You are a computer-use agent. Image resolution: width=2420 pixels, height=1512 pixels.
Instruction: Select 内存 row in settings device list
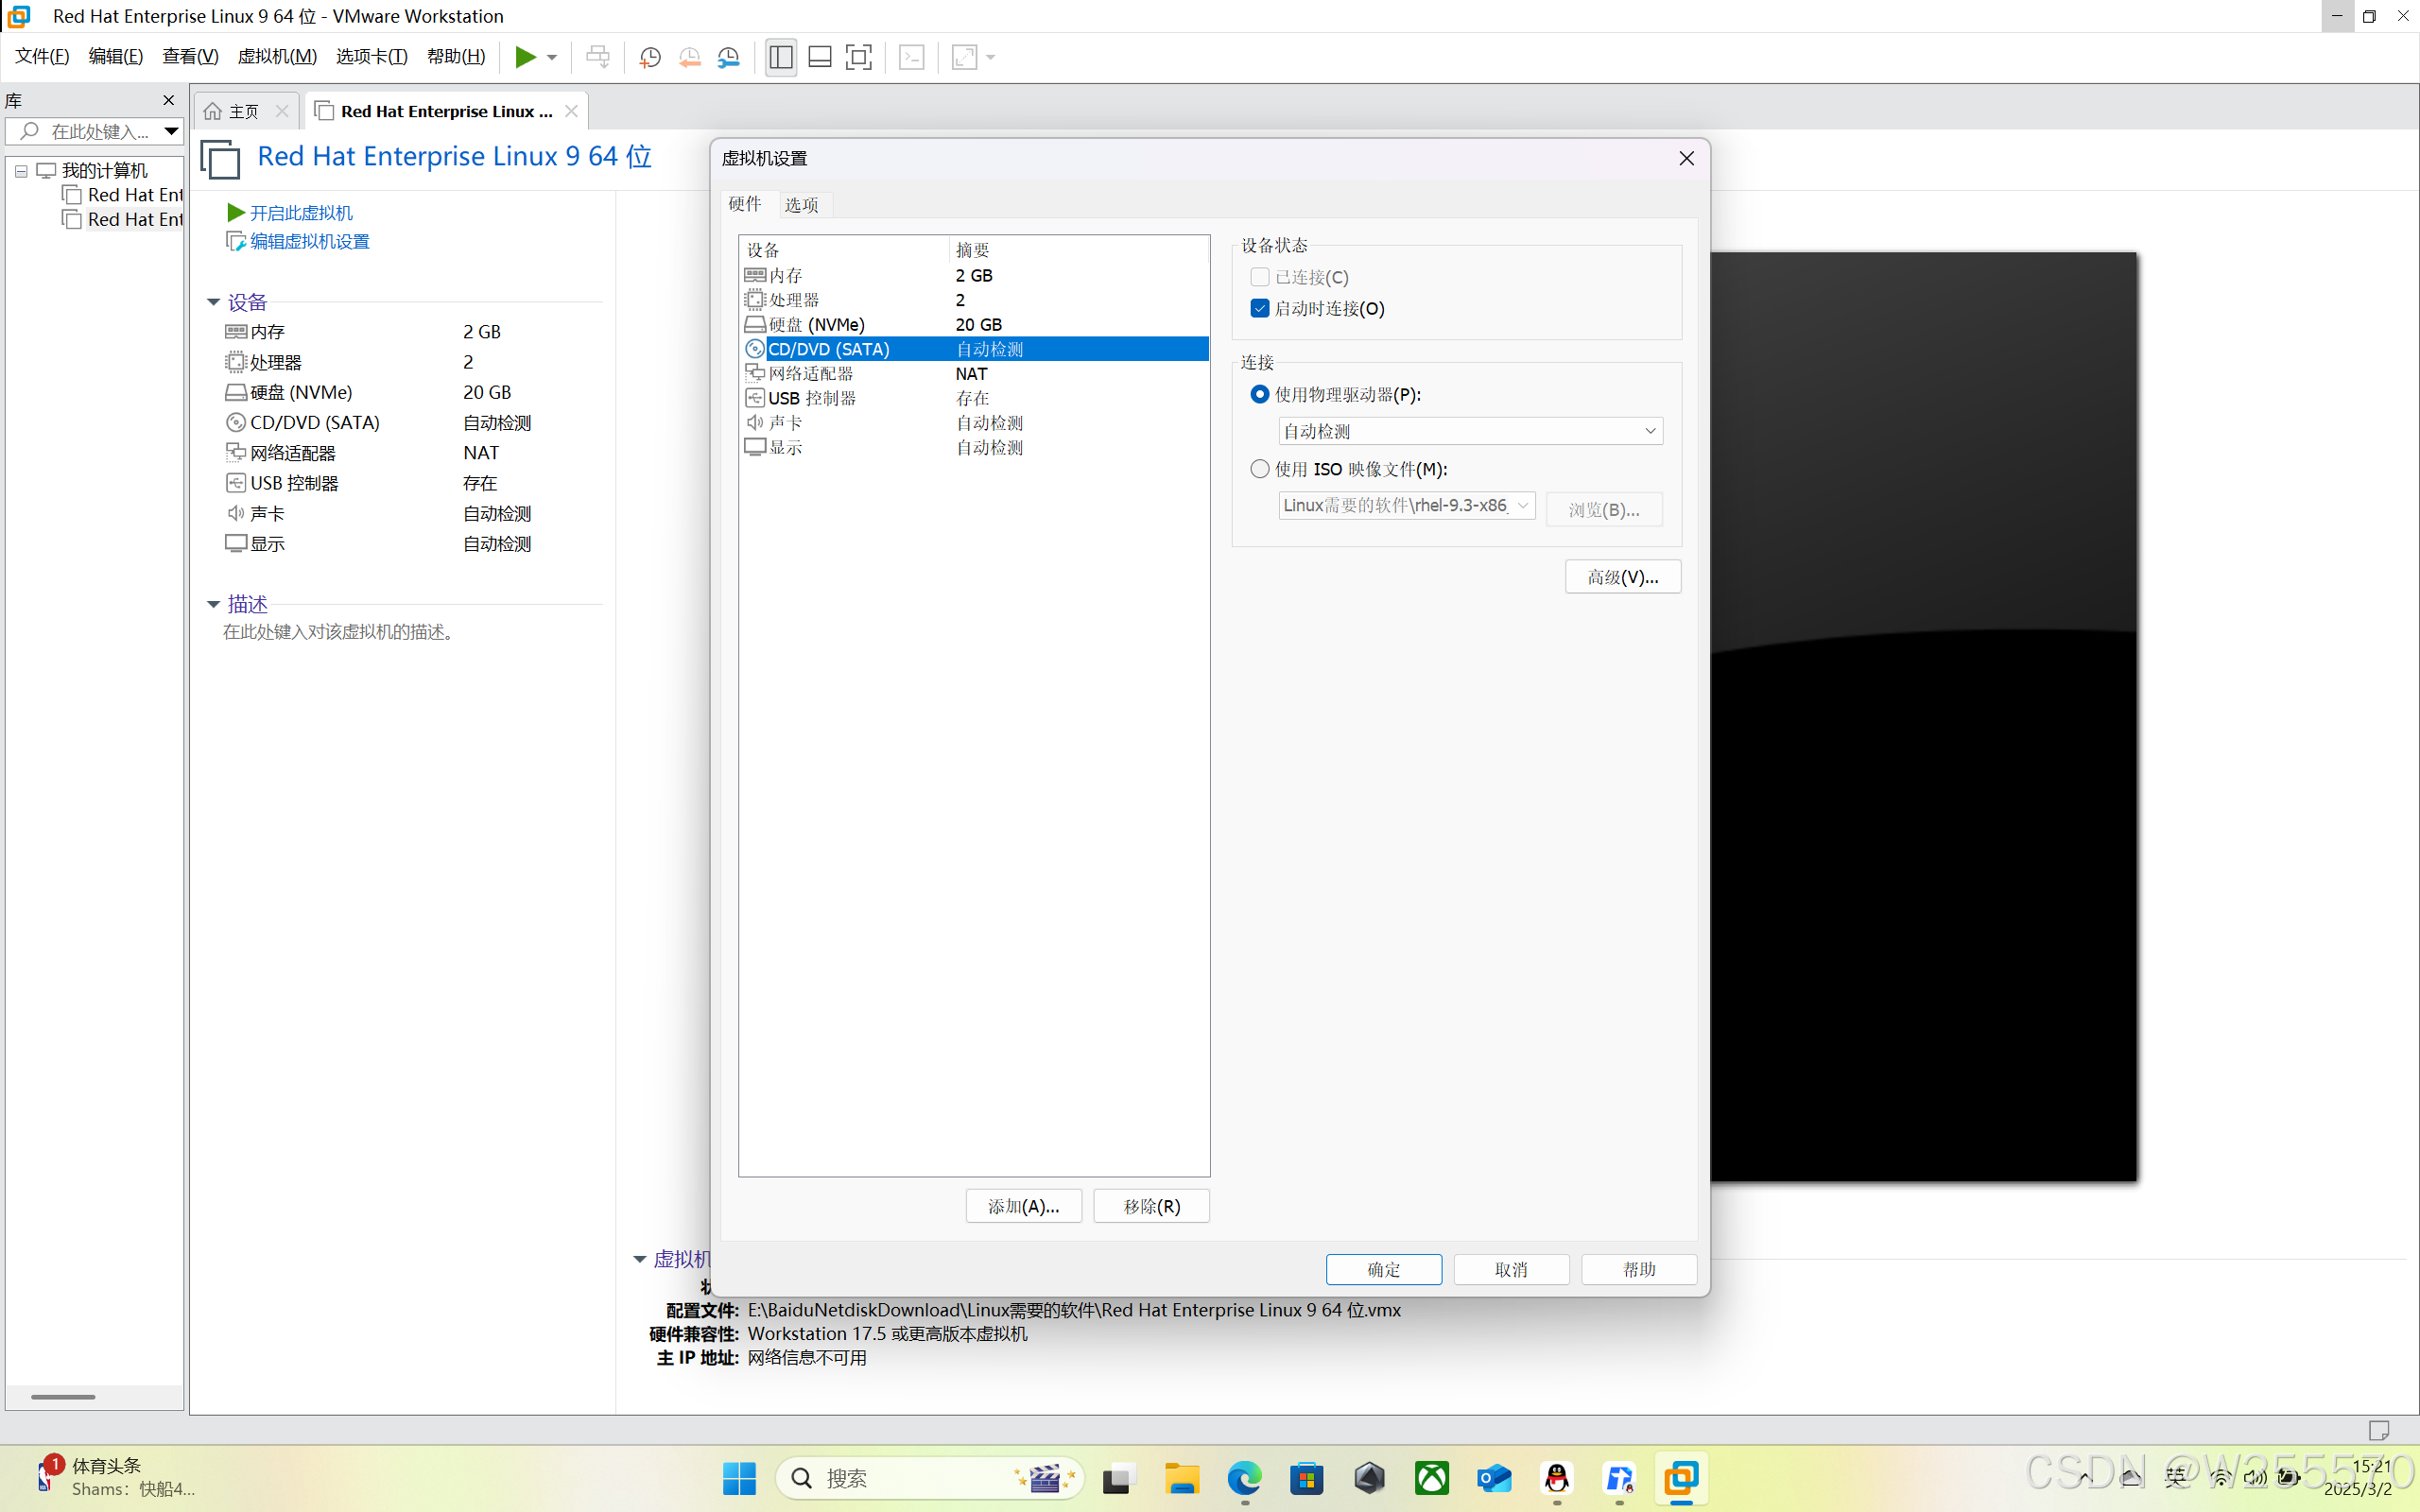pos(974,275)
